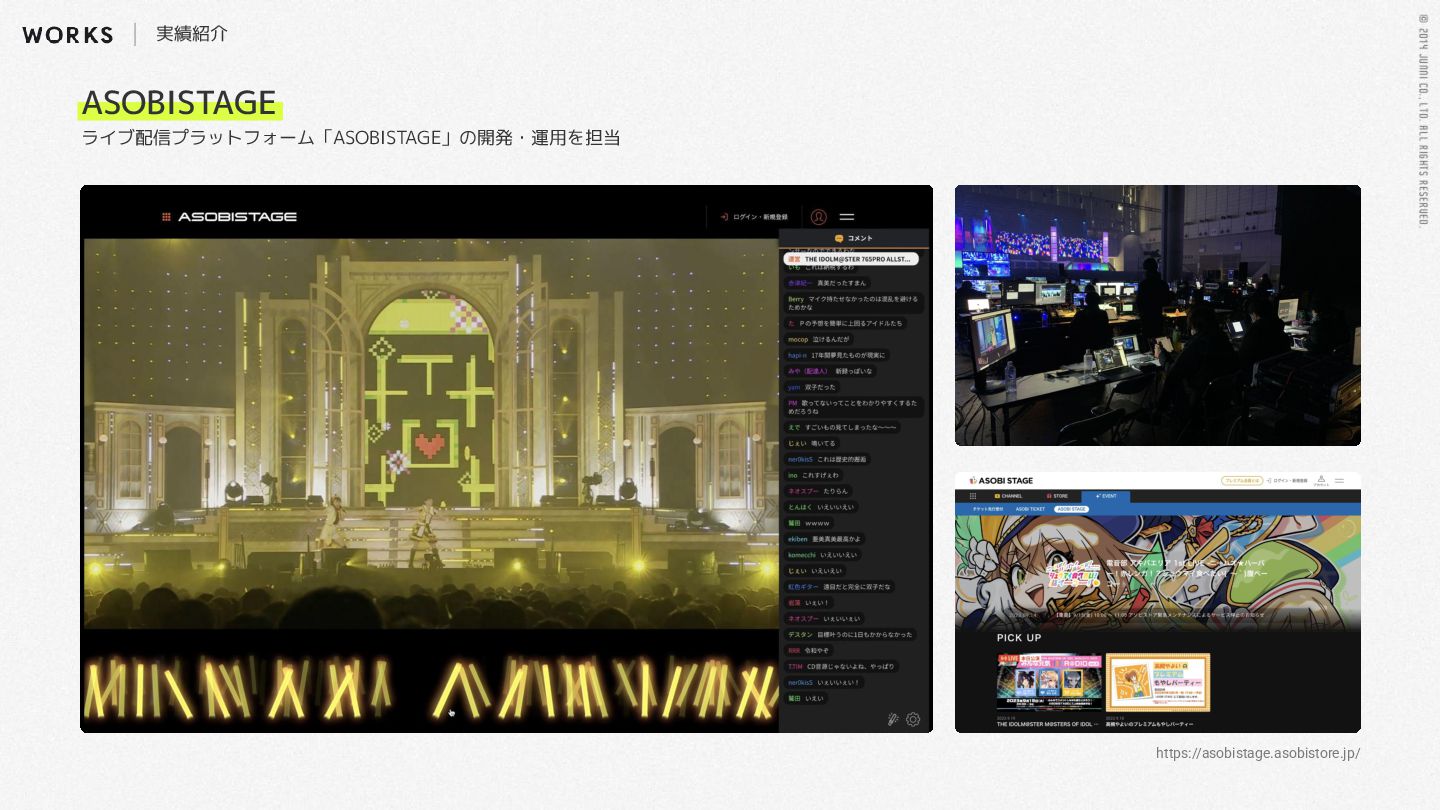The height and width of the screenshot is (810, 1440).
Task: Switch to the CHANNEL tab
Action: (x=1008, y=496)
